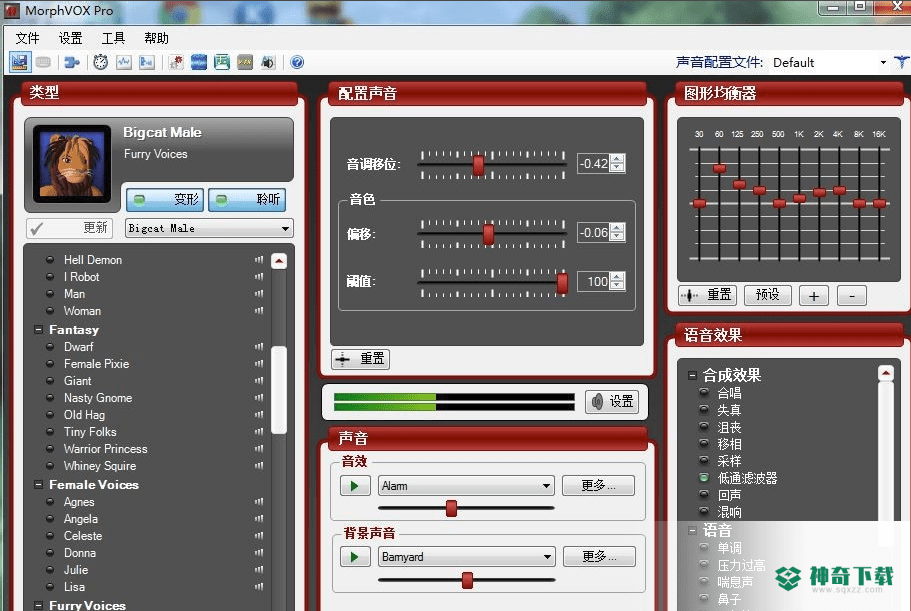Open the 工具 menu
The image size is (911, 611).
tap(113, 38)
